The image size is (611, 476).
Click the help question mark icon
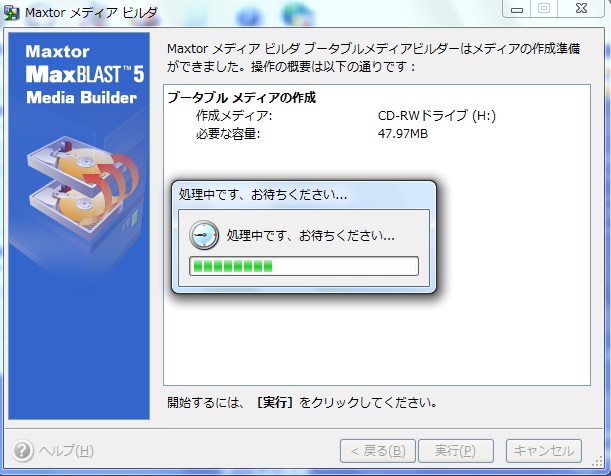click(23, 451)
